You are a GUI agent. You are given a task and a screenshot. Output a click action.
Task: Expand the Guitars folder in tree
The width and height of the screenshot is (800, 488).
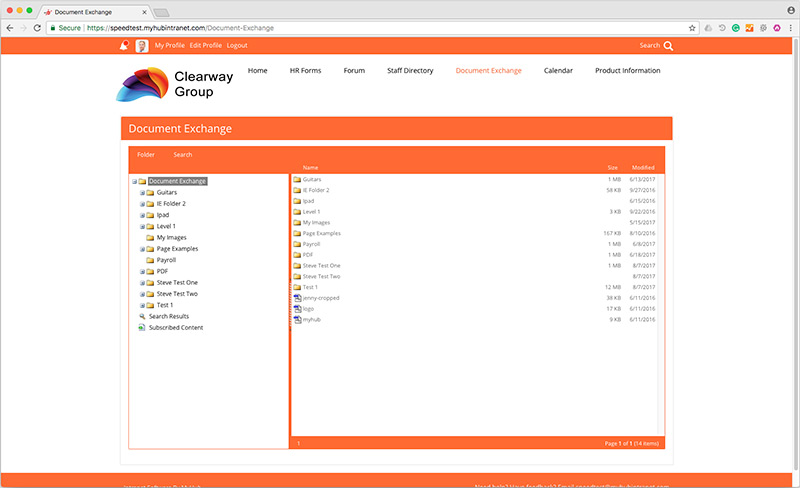click(x=142, y=192)
